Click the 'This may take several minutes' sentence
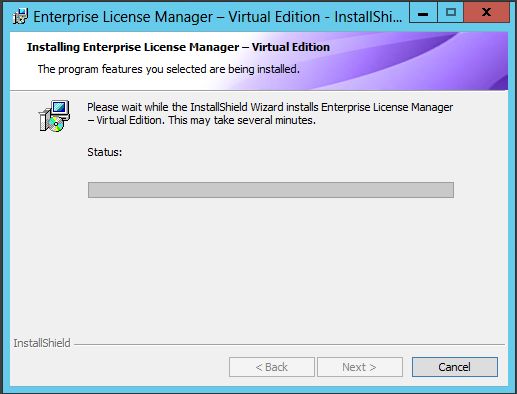517x394 pixels. point(242,120)
